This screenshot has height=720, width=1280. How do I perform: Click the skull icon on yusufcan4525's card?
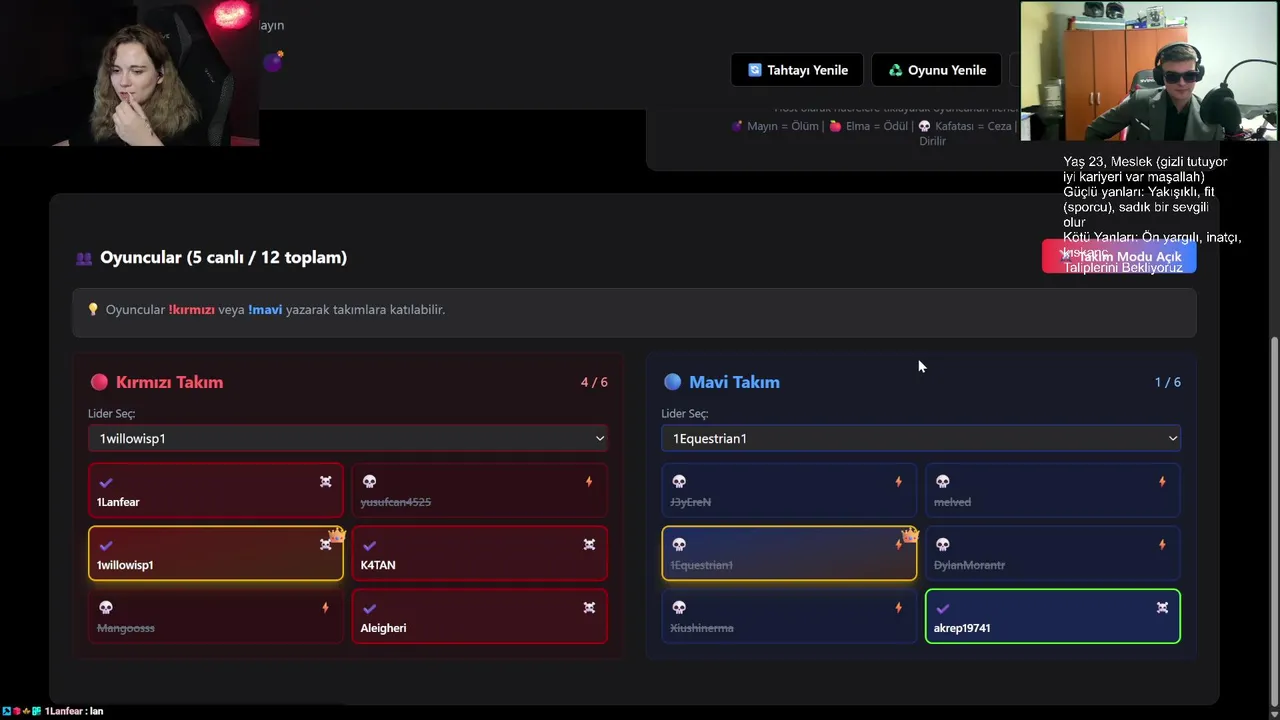pyautogui.click(x=369, y=482)
